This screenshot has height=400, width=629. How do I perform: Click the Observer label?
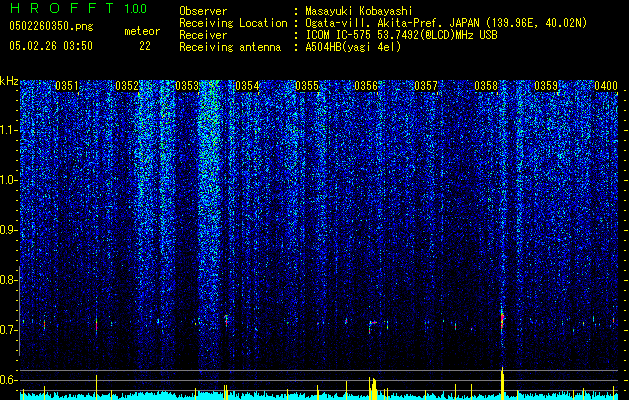(x=203, y=11)
